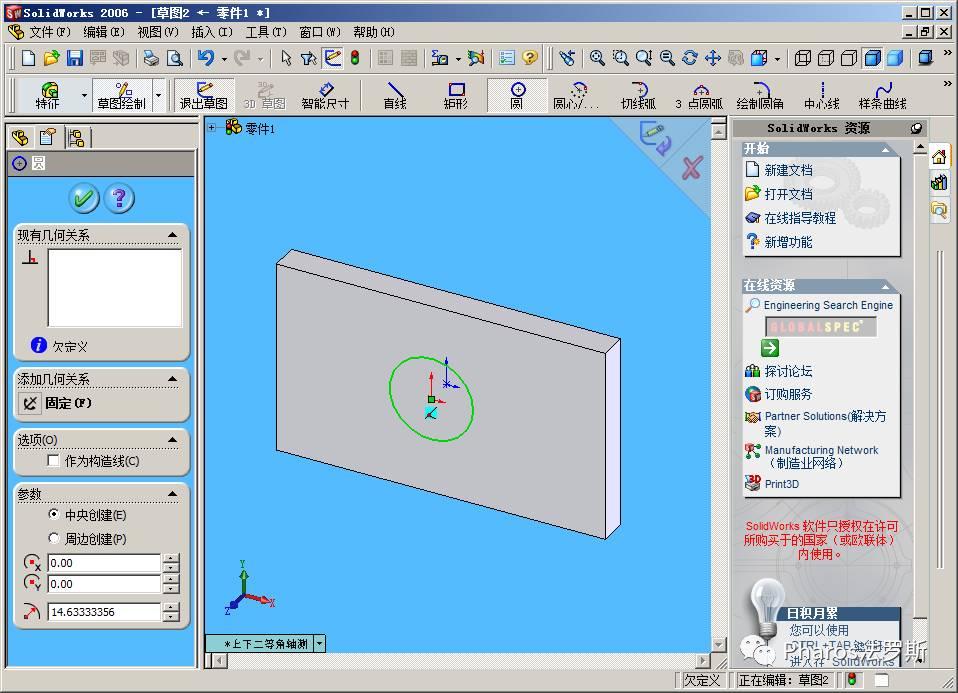
Task: Click the Print Preview icon
Action: point(175,58)
